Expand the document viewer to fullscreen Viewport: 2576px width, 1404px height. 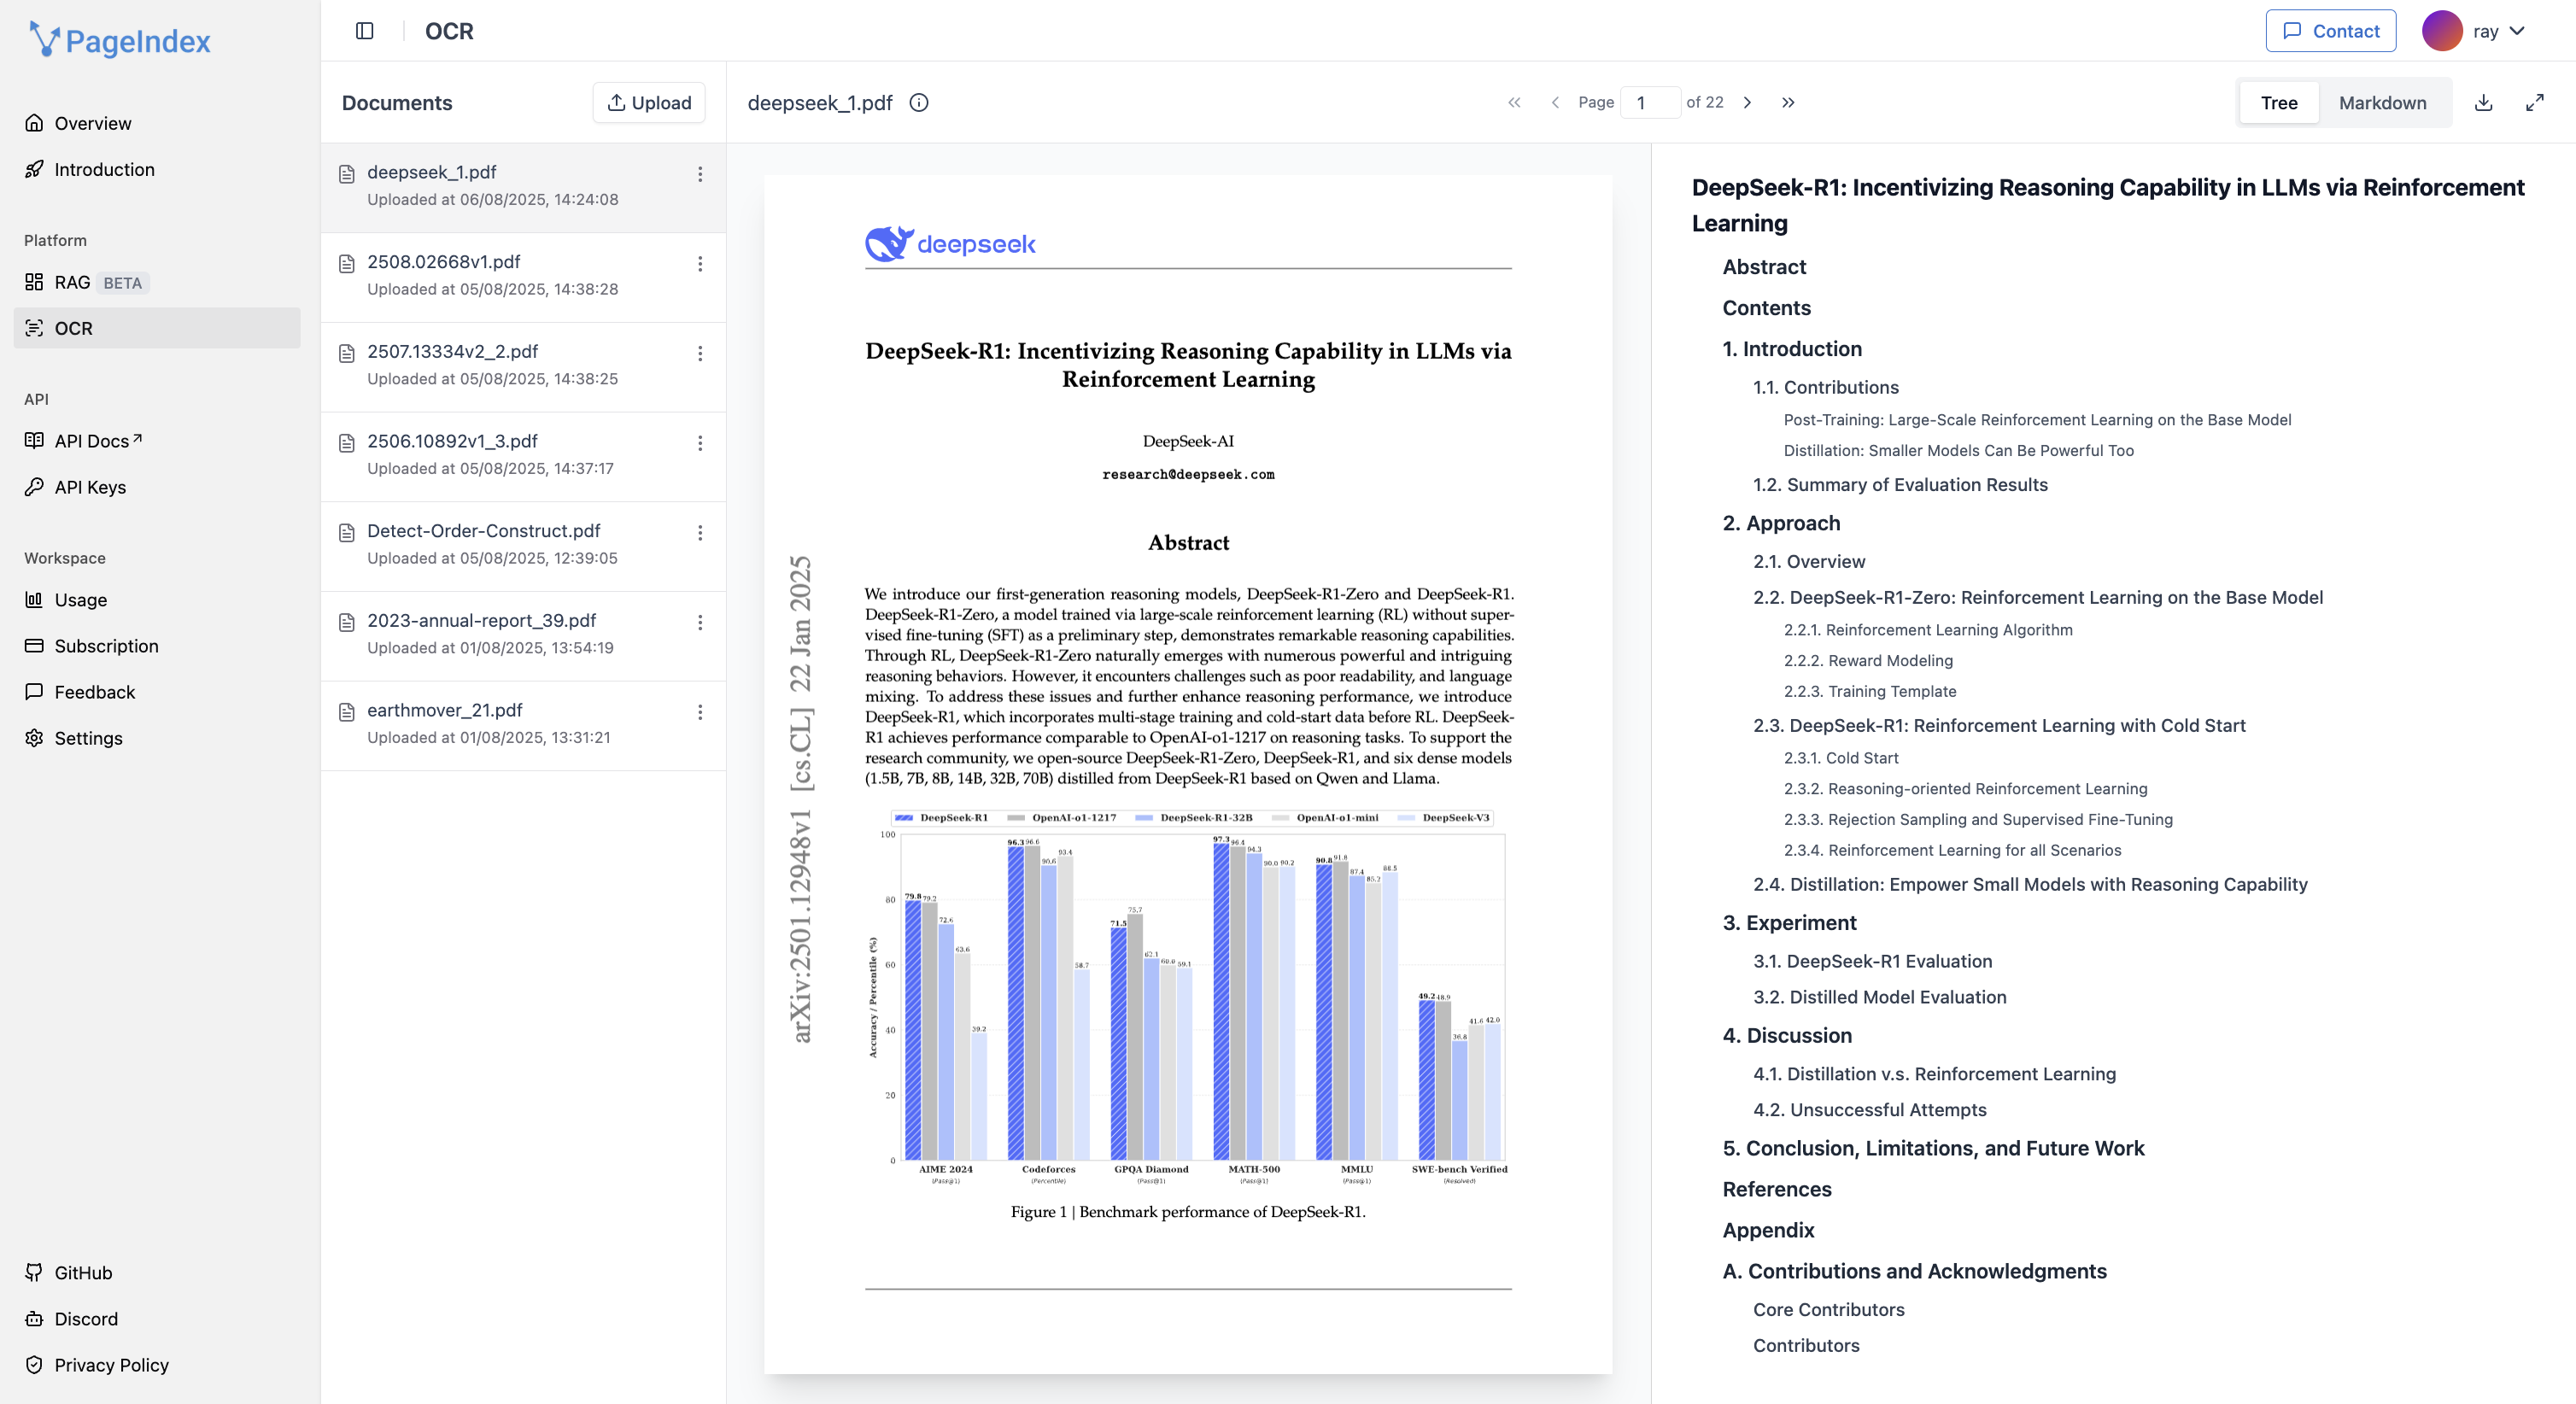[x=2536, y=102]
